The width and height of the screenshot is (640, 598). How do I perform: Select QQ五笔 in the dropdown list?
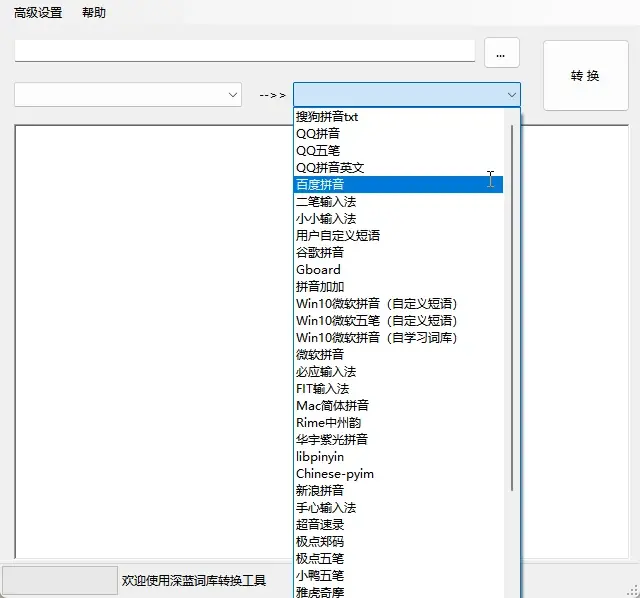click(319, 151)
